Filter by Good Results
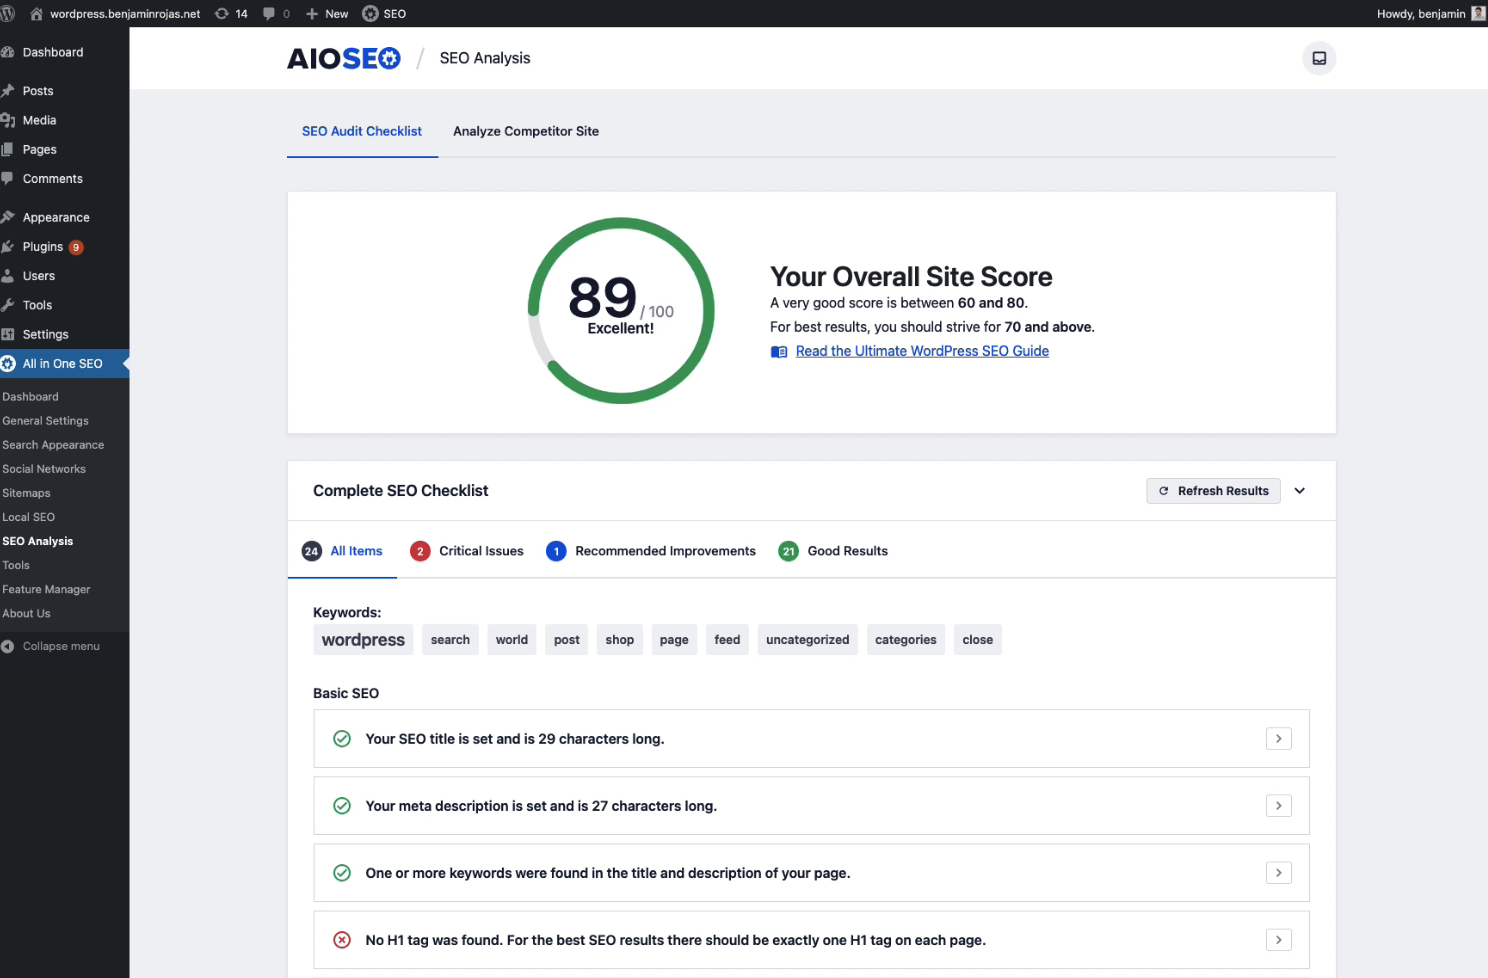 pos(833,551)
